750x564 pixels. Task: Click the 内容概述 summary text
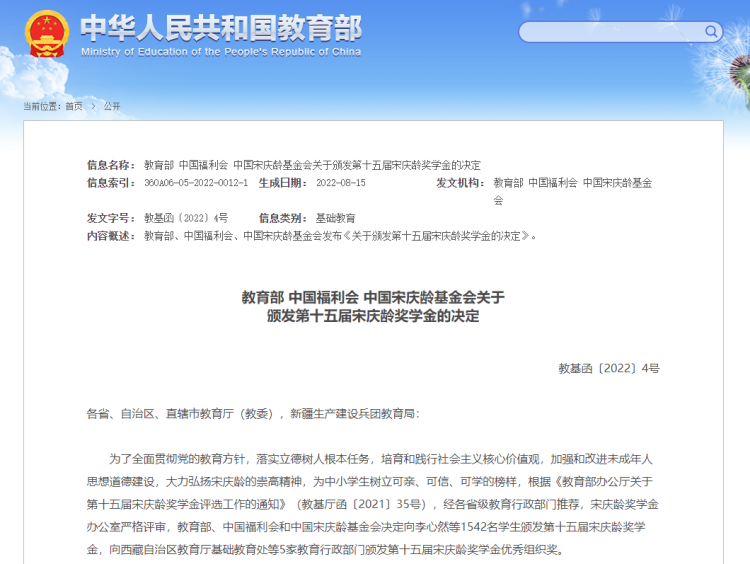340,235
